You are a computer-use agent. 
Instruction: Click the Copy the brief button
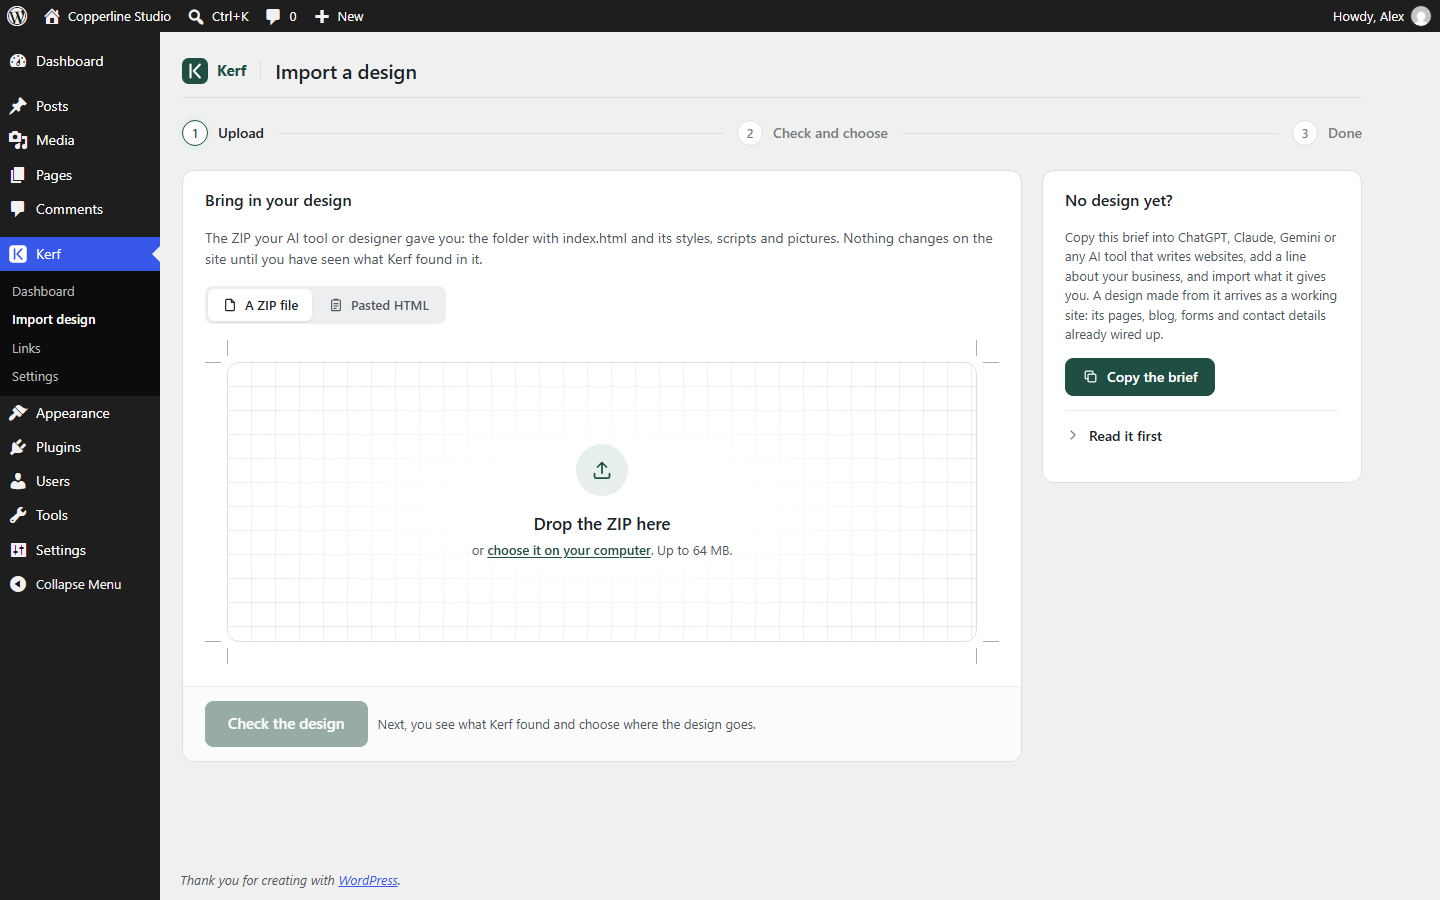coord(1140,377)
